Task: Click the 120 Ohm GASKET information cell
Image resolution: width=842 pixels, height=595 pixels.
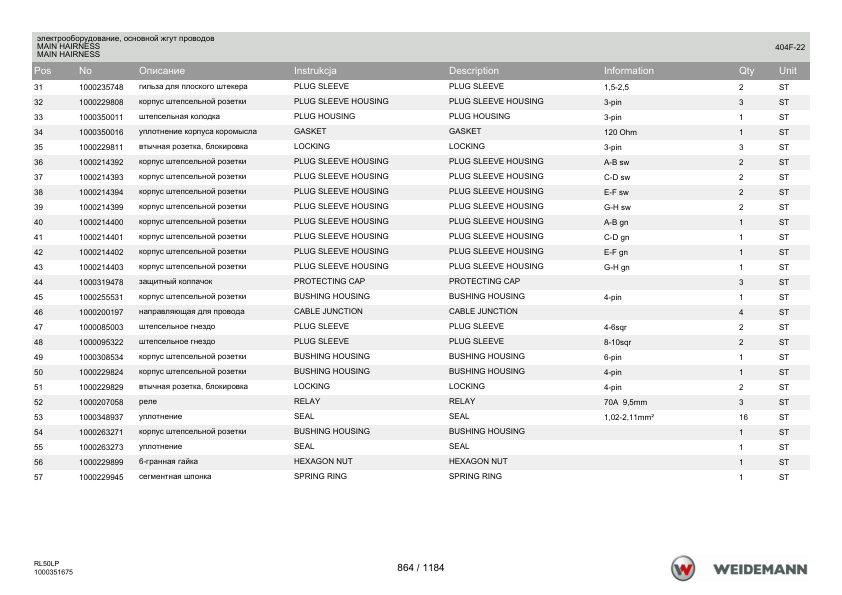Action: [620, 132]
